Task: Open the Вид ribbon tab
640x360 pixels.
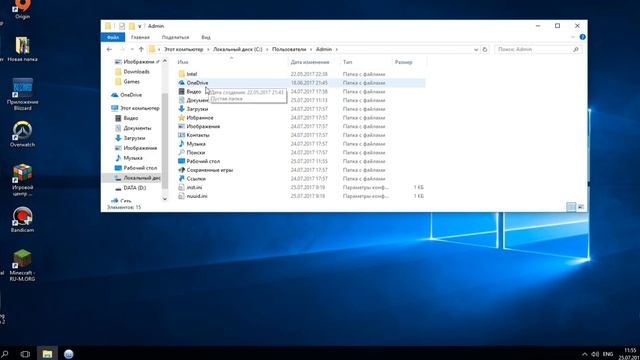Action: tap(206, 37)
